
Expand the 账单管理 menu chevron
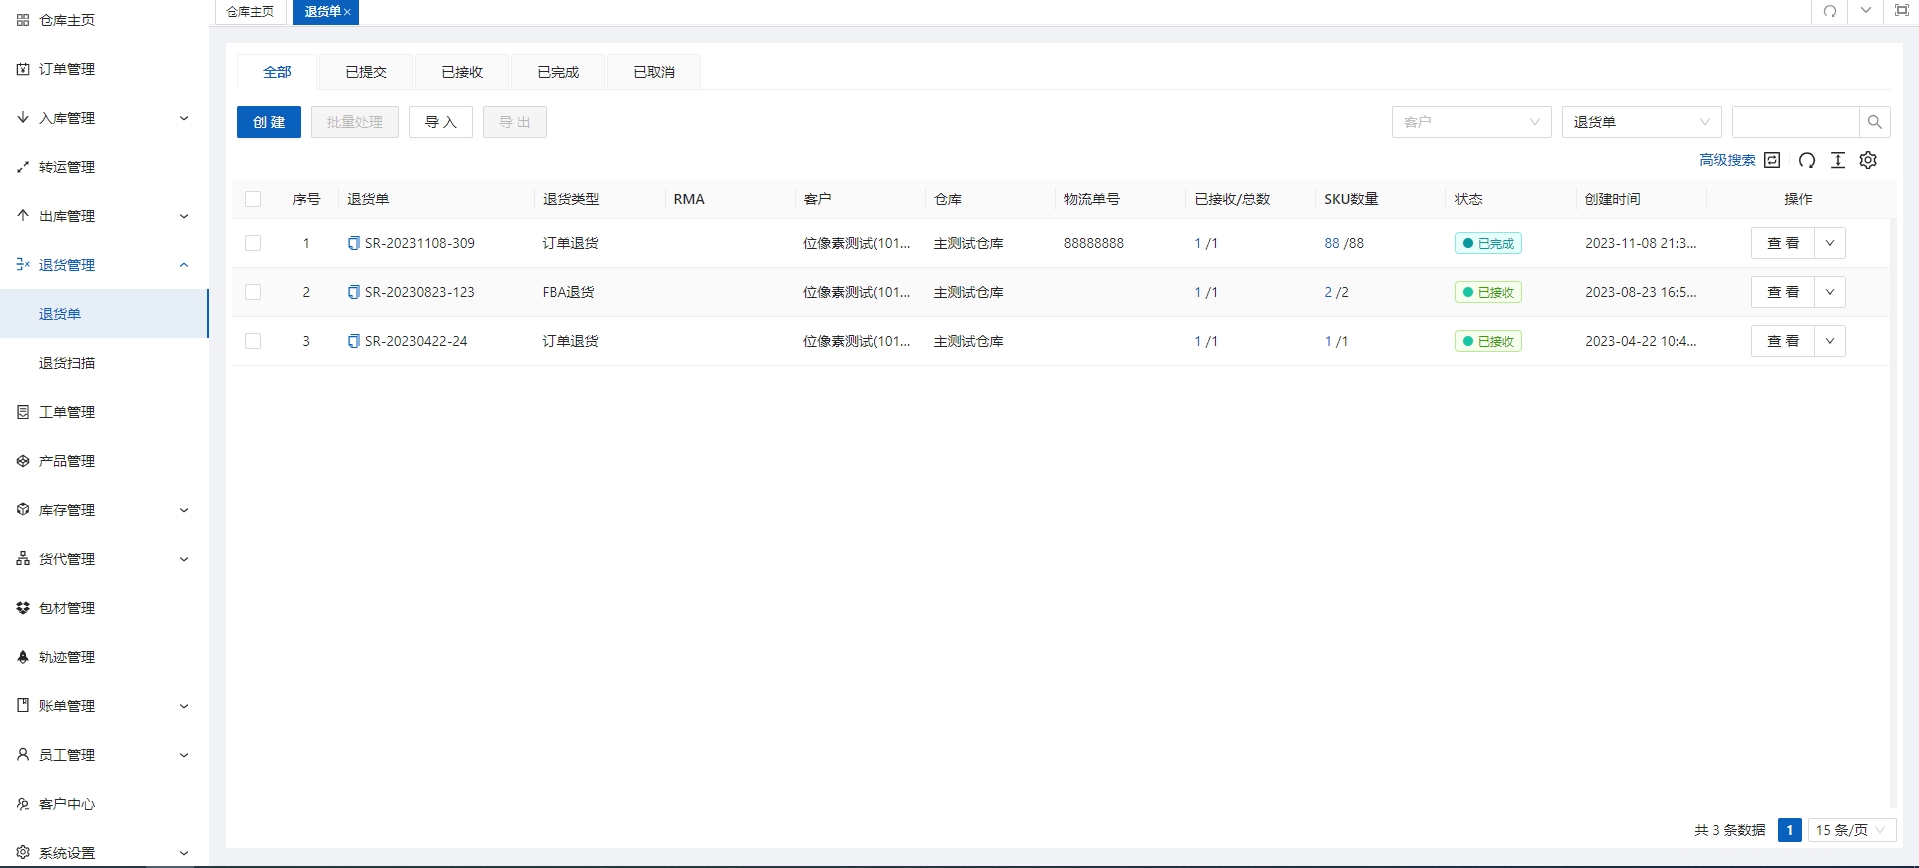tap(184, 706)
